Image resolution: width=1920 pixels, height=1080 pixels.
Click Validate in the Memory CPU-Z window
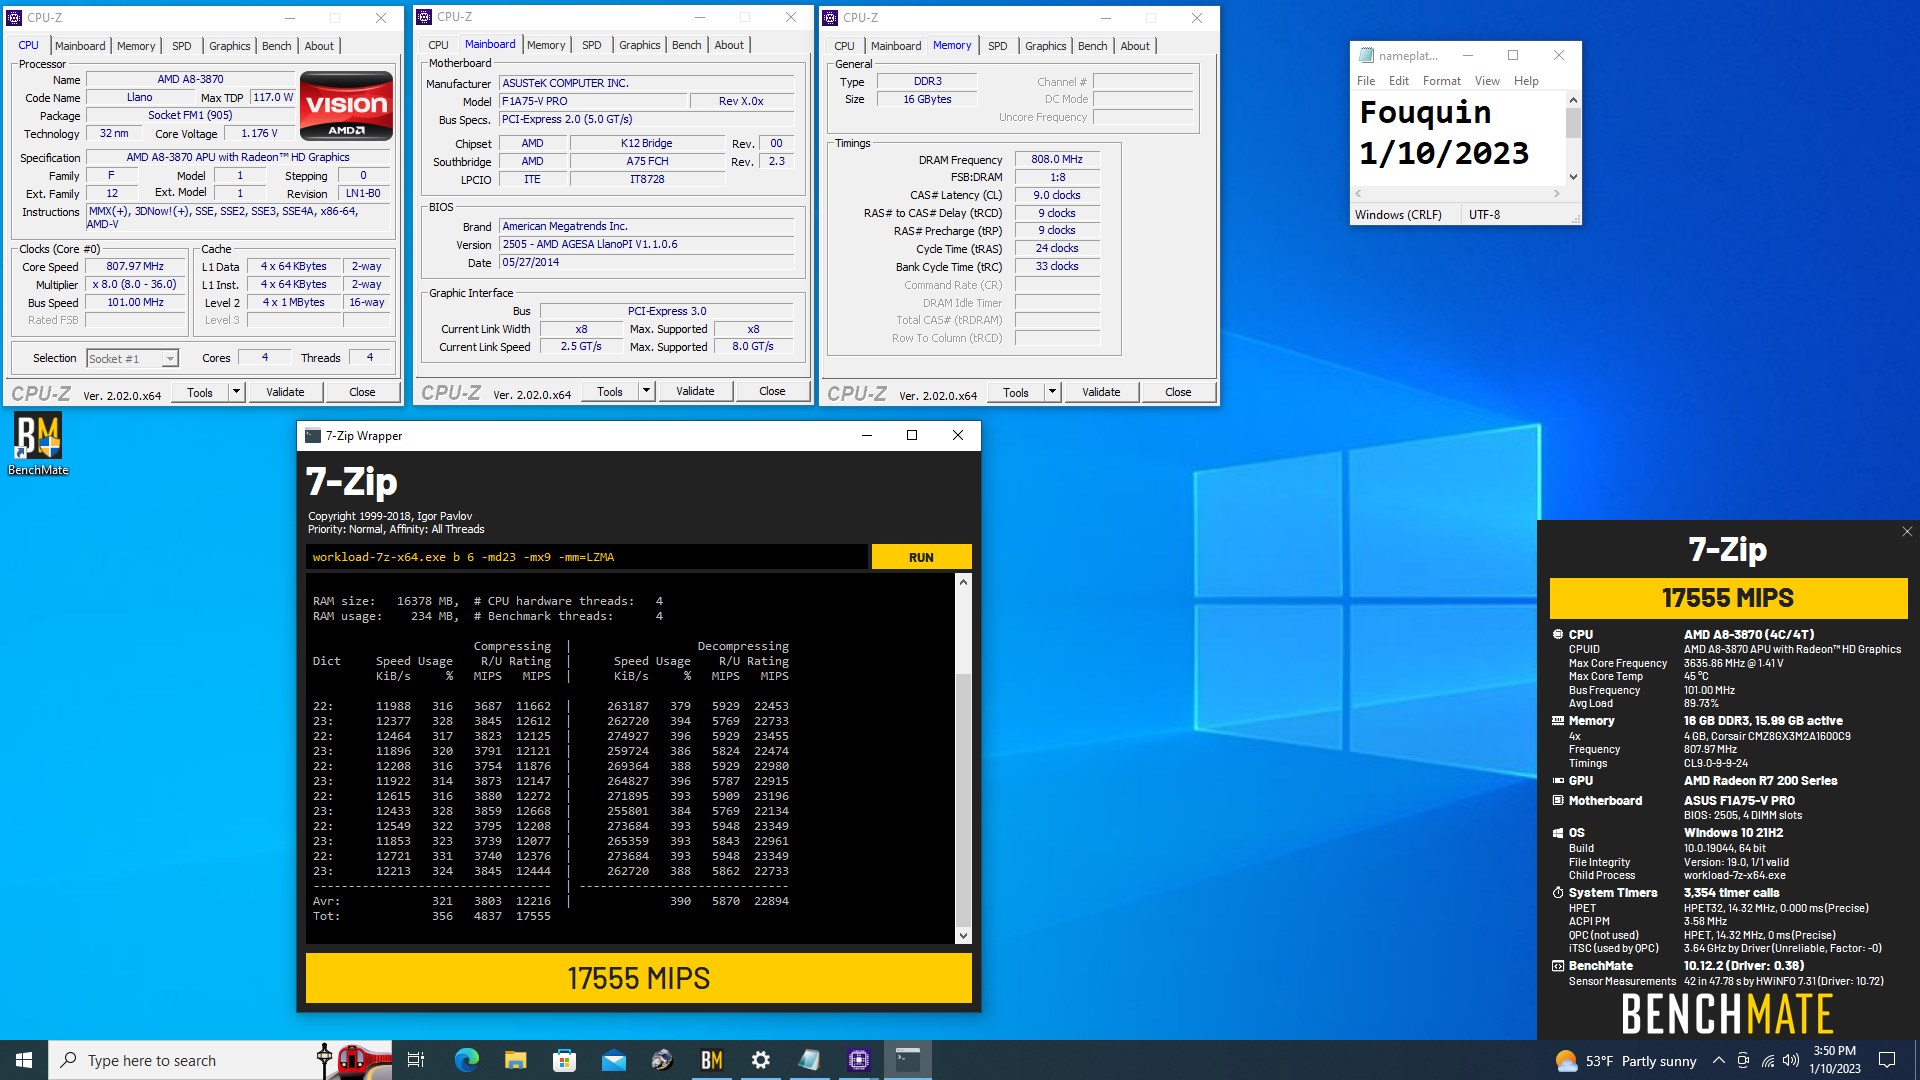tap(1101, 392)
